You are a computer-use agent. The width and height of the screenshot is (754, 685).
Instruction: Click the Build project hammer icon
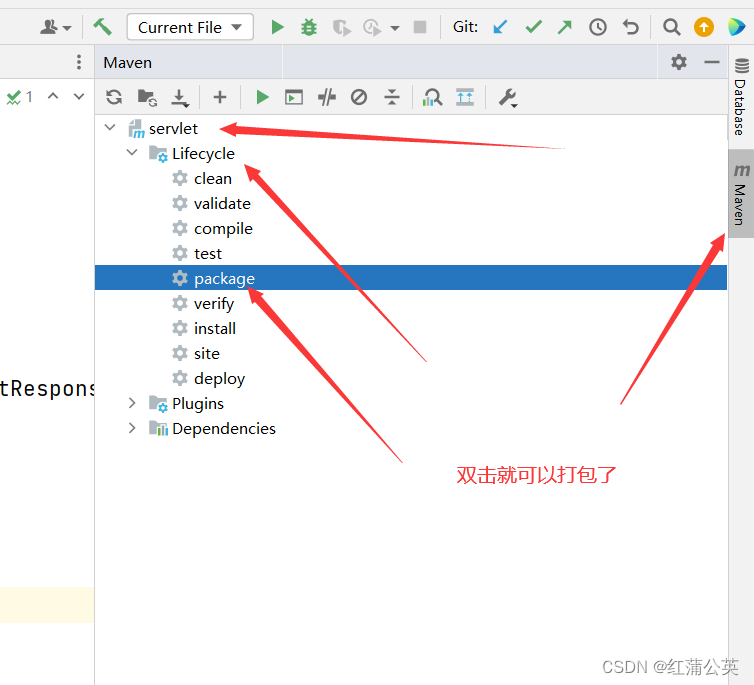(102, 27)
